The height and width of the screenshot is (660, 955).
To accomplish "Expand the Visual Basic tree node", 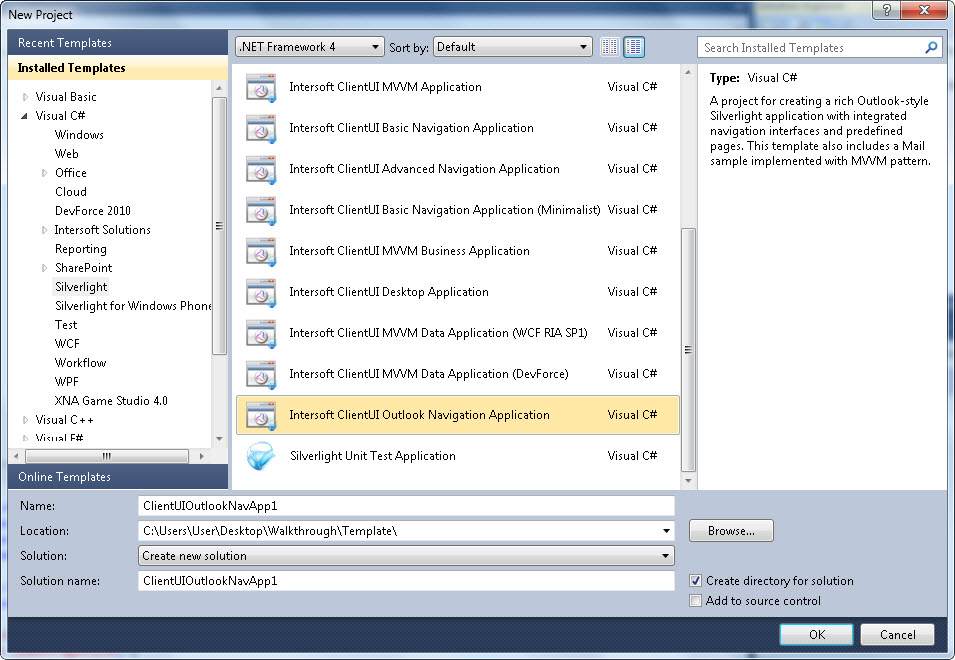I will click(25, 97).
